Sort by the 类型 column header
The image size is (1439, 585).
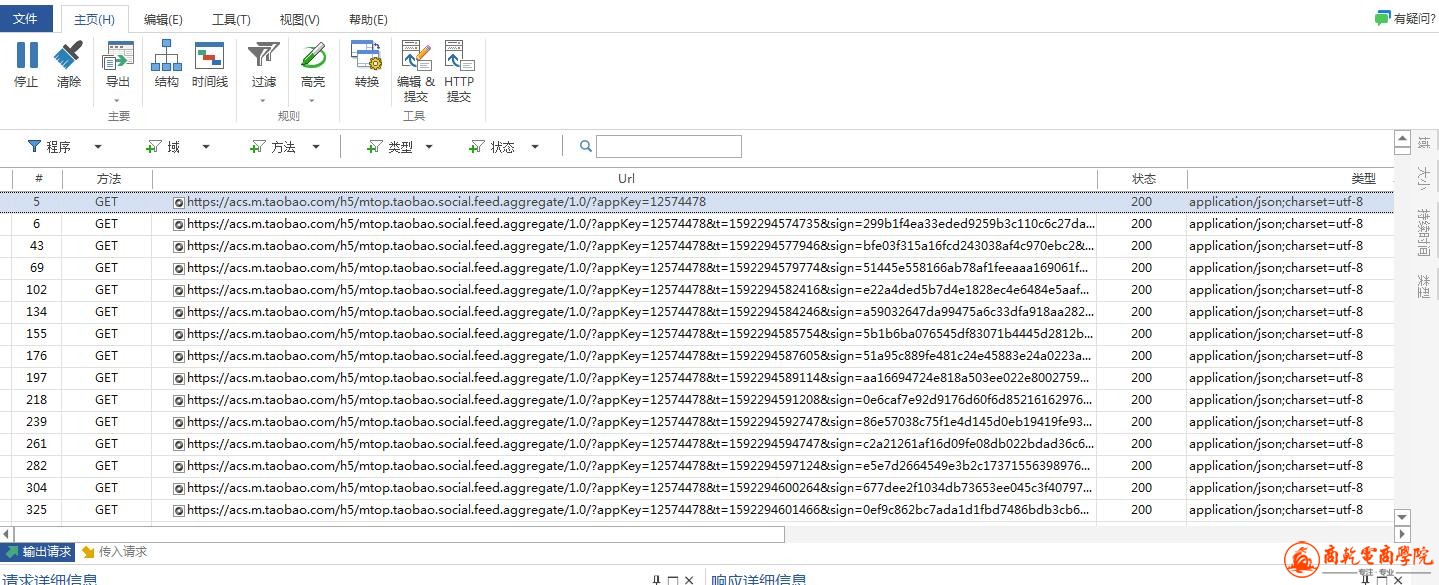click(1290, 178)
